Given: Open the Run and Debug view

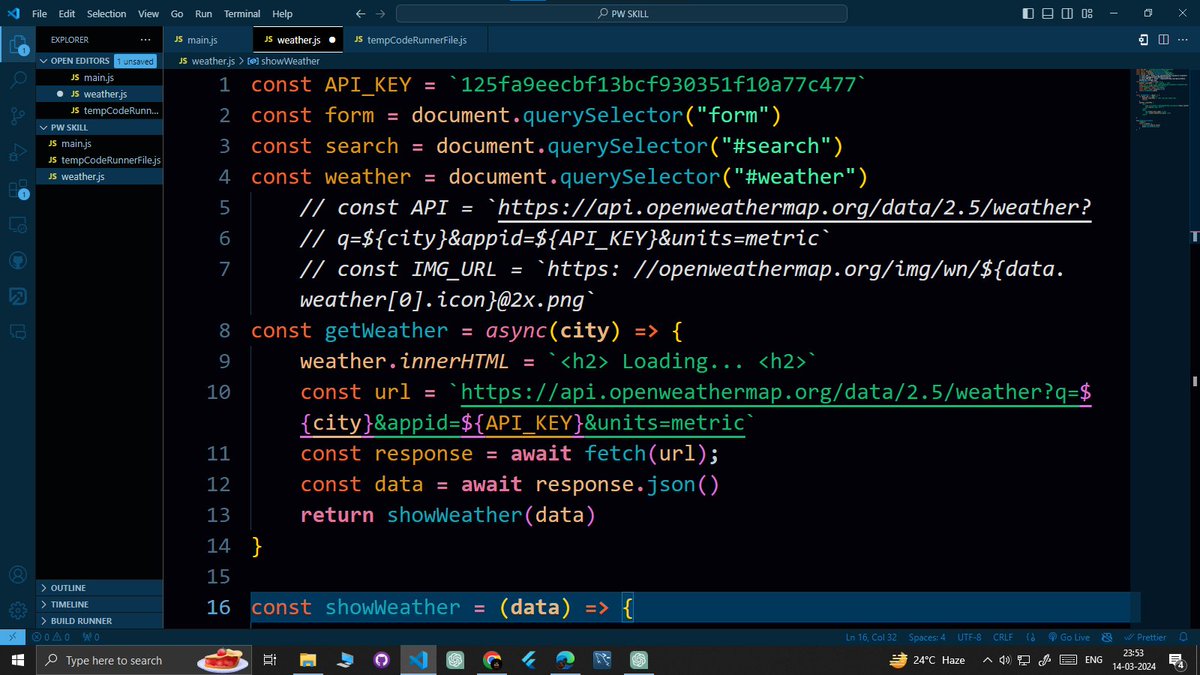Looking at the screenshot, I should (18, 152).
